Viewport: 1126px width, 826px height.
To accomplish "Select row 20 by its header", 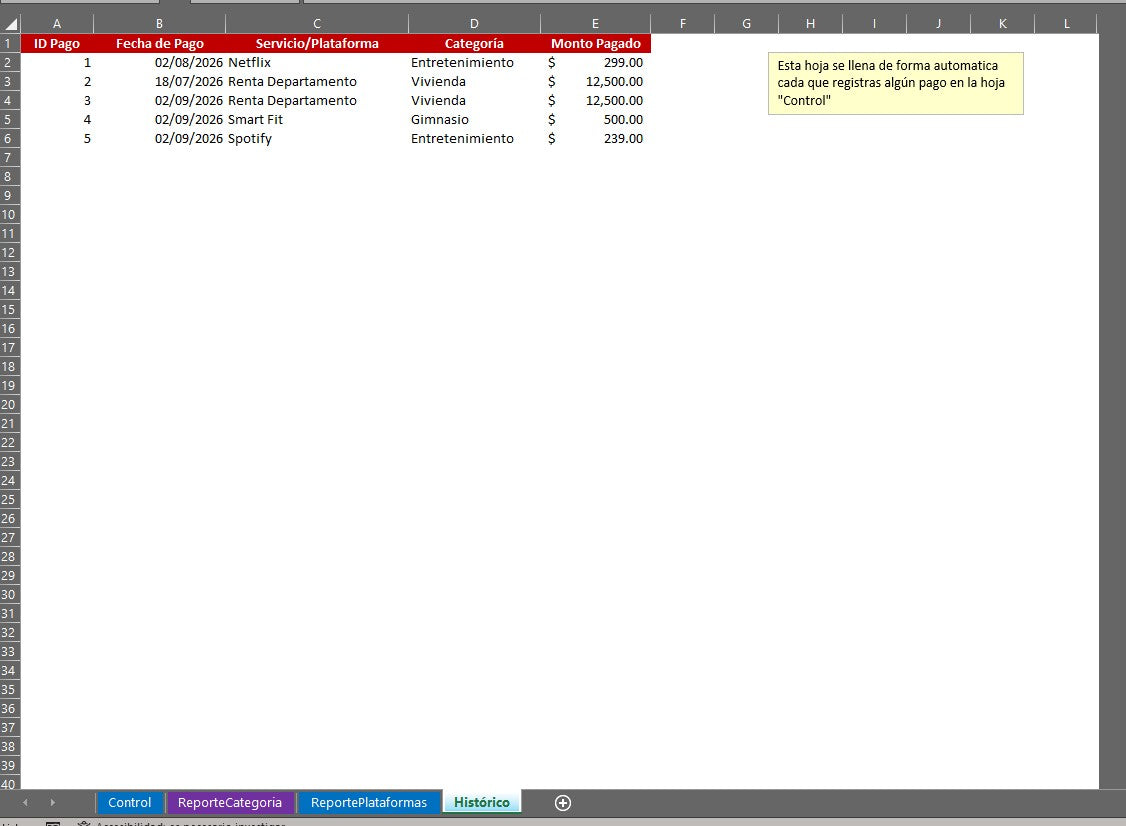I will coord(10,404).
